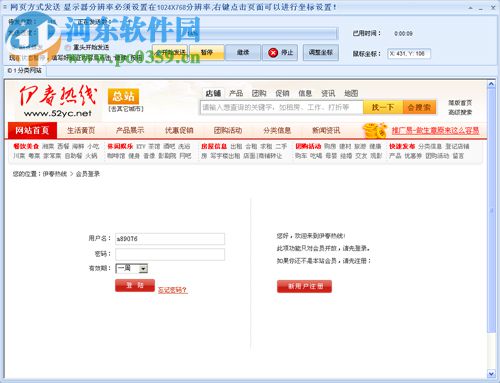Switch search category to 地图
This screenshot has height=383, width=500.
point(351,93)
